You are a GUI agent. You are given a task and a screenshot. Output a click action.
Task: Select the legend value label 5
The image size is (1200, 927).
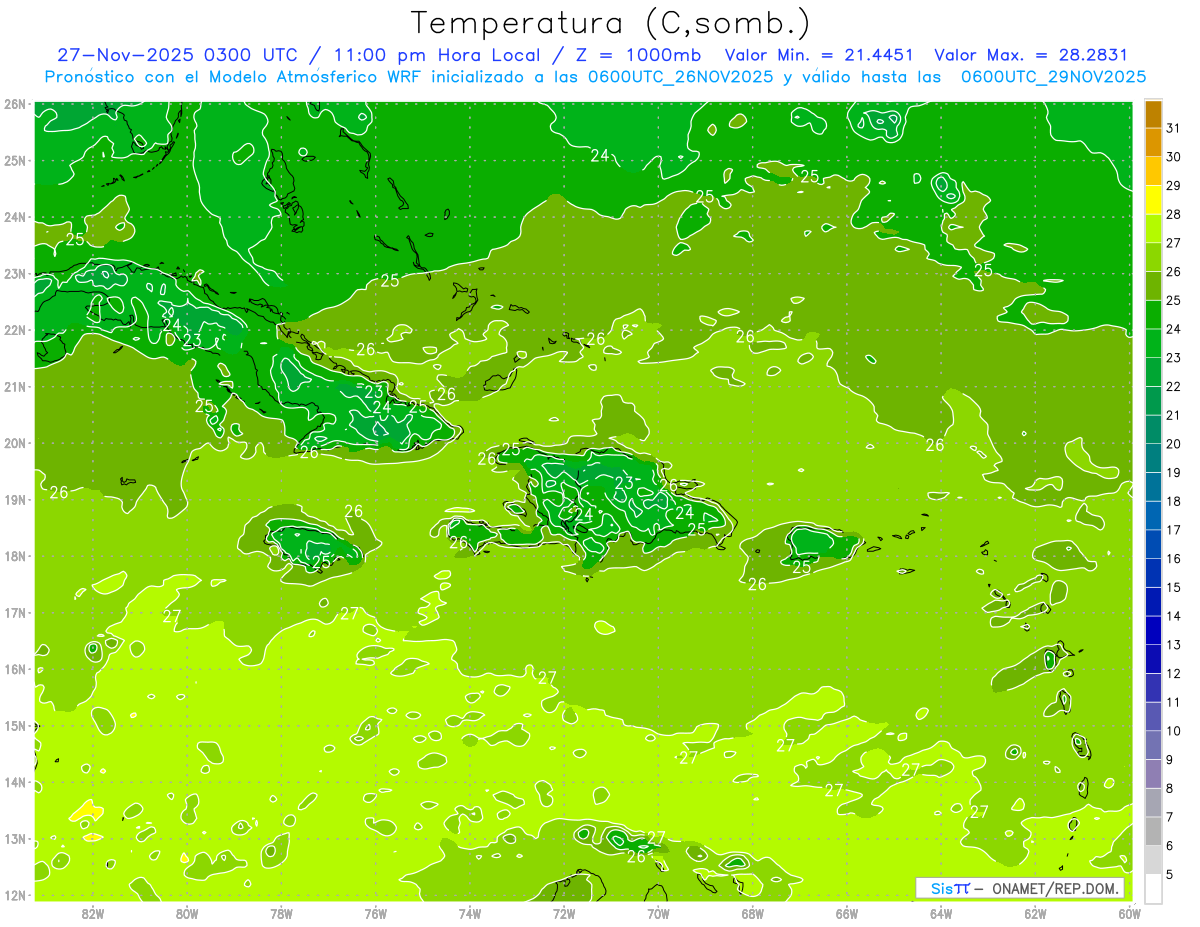click(x=1171, y=875)
